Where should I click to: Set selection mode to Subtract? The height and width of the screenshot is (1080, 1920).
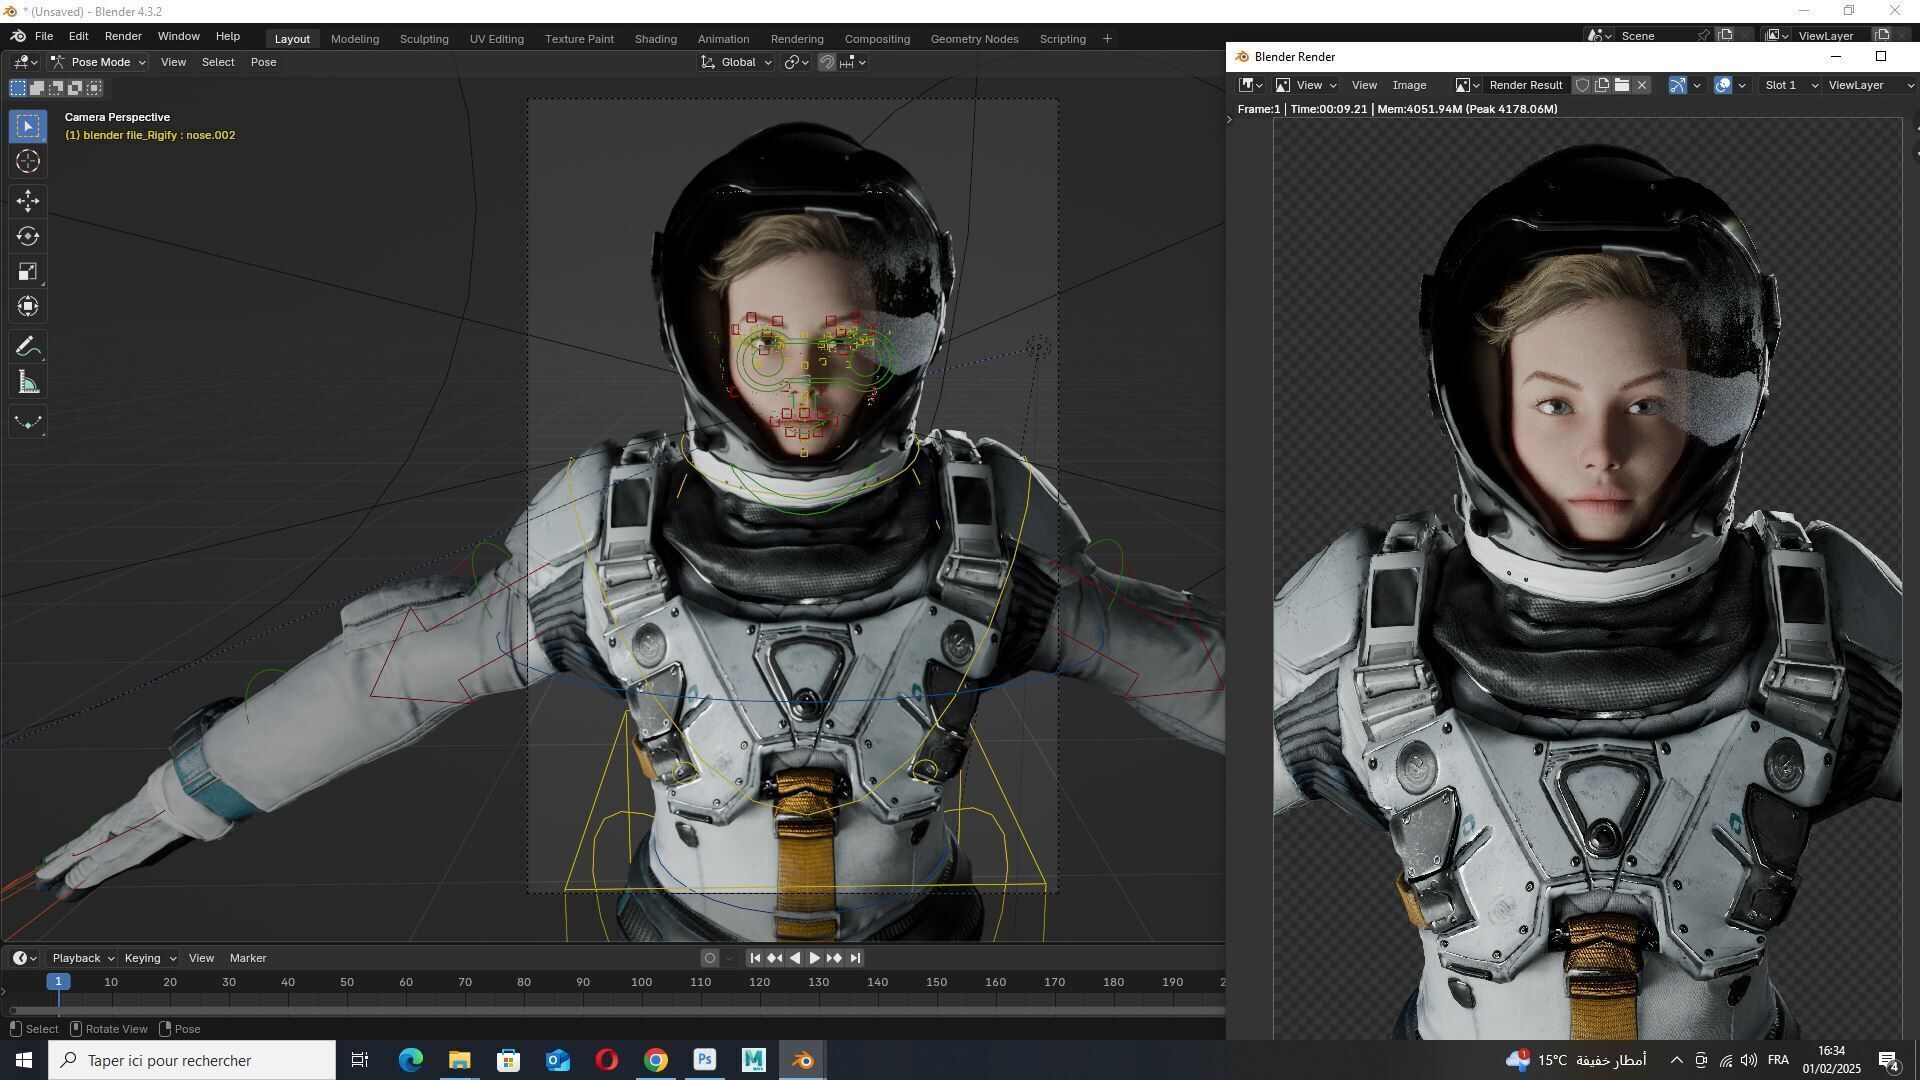click(x=56, y=88)
